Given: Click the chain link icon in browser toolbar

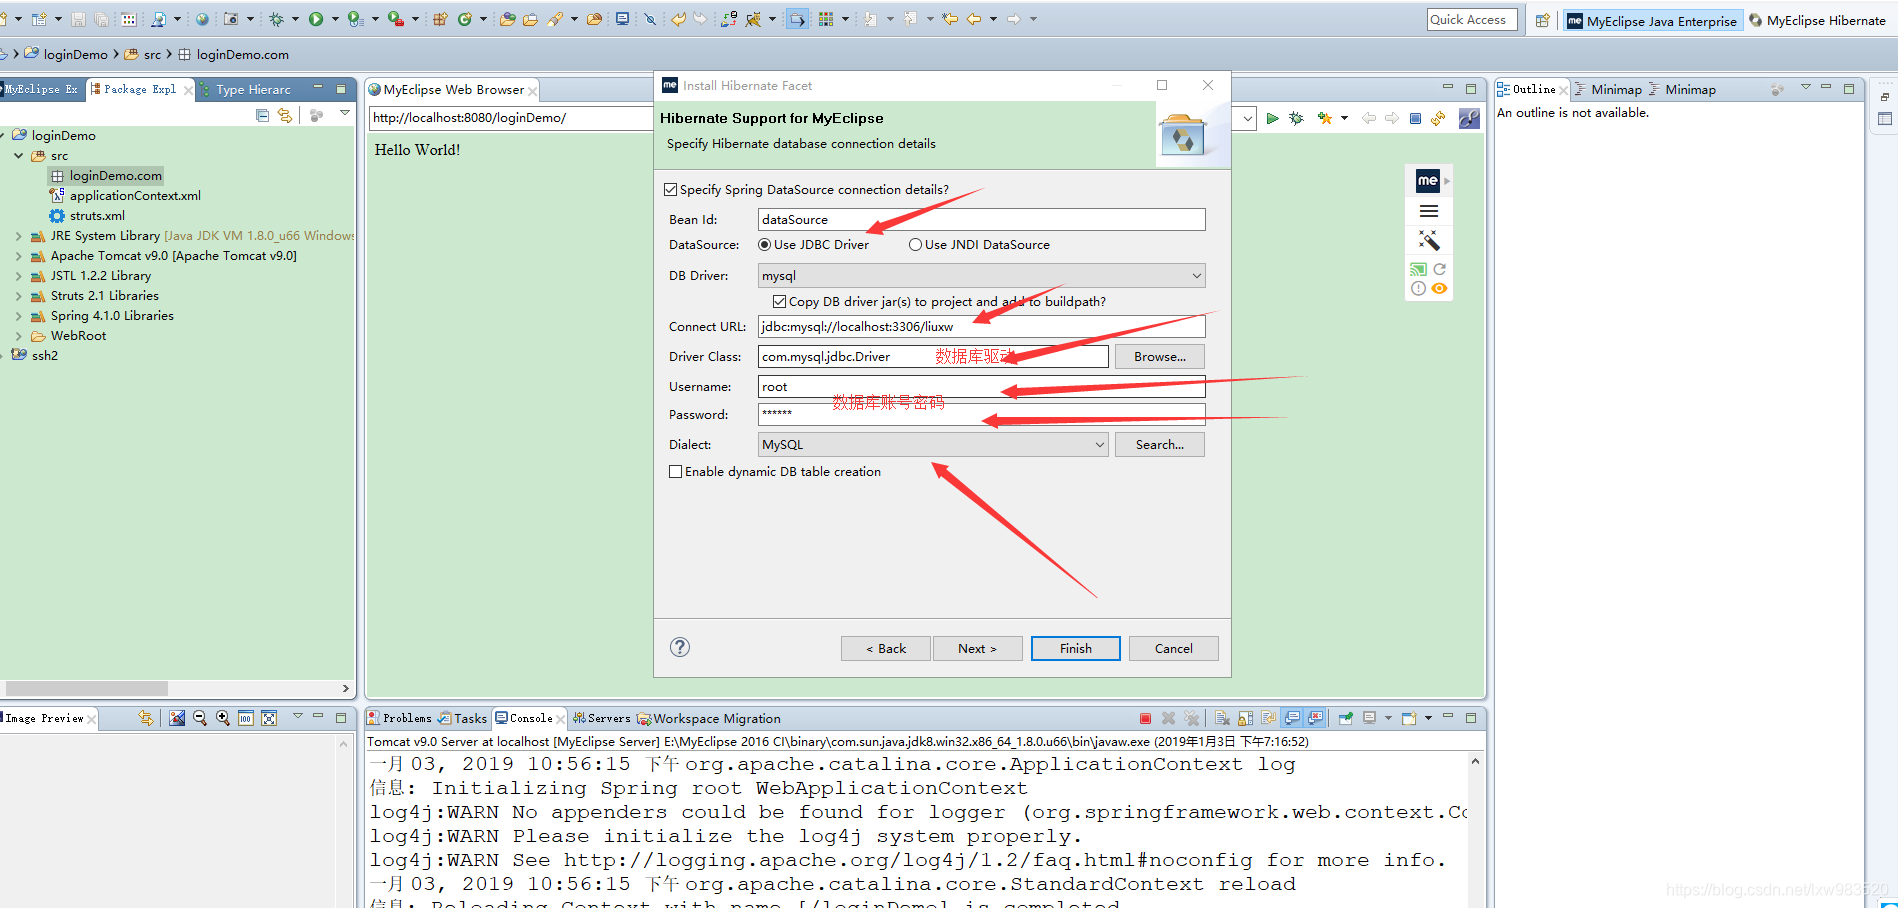Looking at the screenshot, I should pos(1469,118).
